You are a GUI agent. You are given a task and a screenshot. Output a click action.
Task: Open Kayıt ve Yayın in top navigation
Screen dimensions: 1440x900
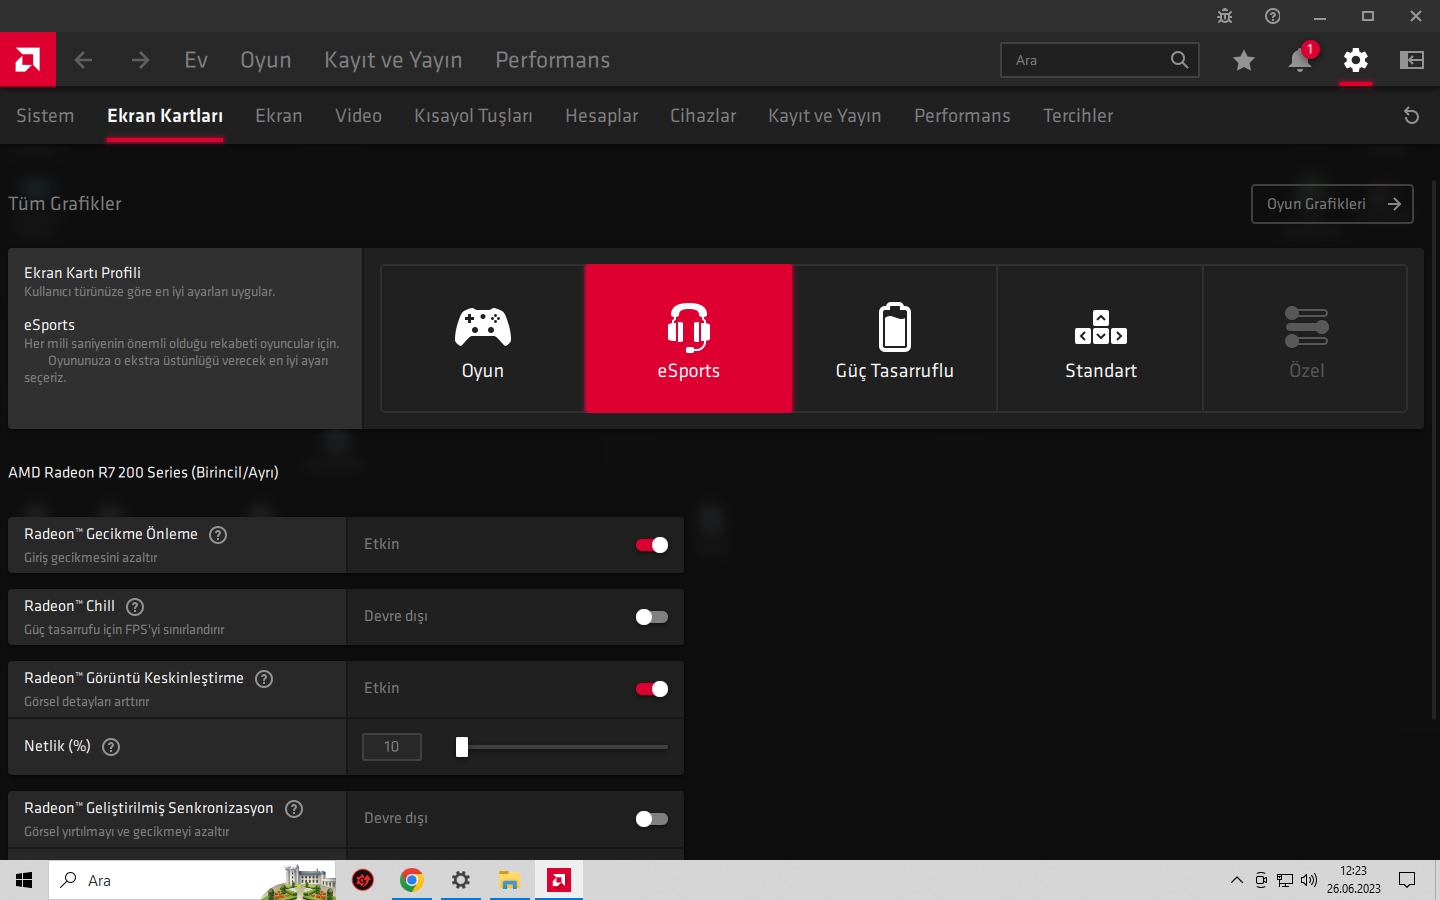click(393, 60)
